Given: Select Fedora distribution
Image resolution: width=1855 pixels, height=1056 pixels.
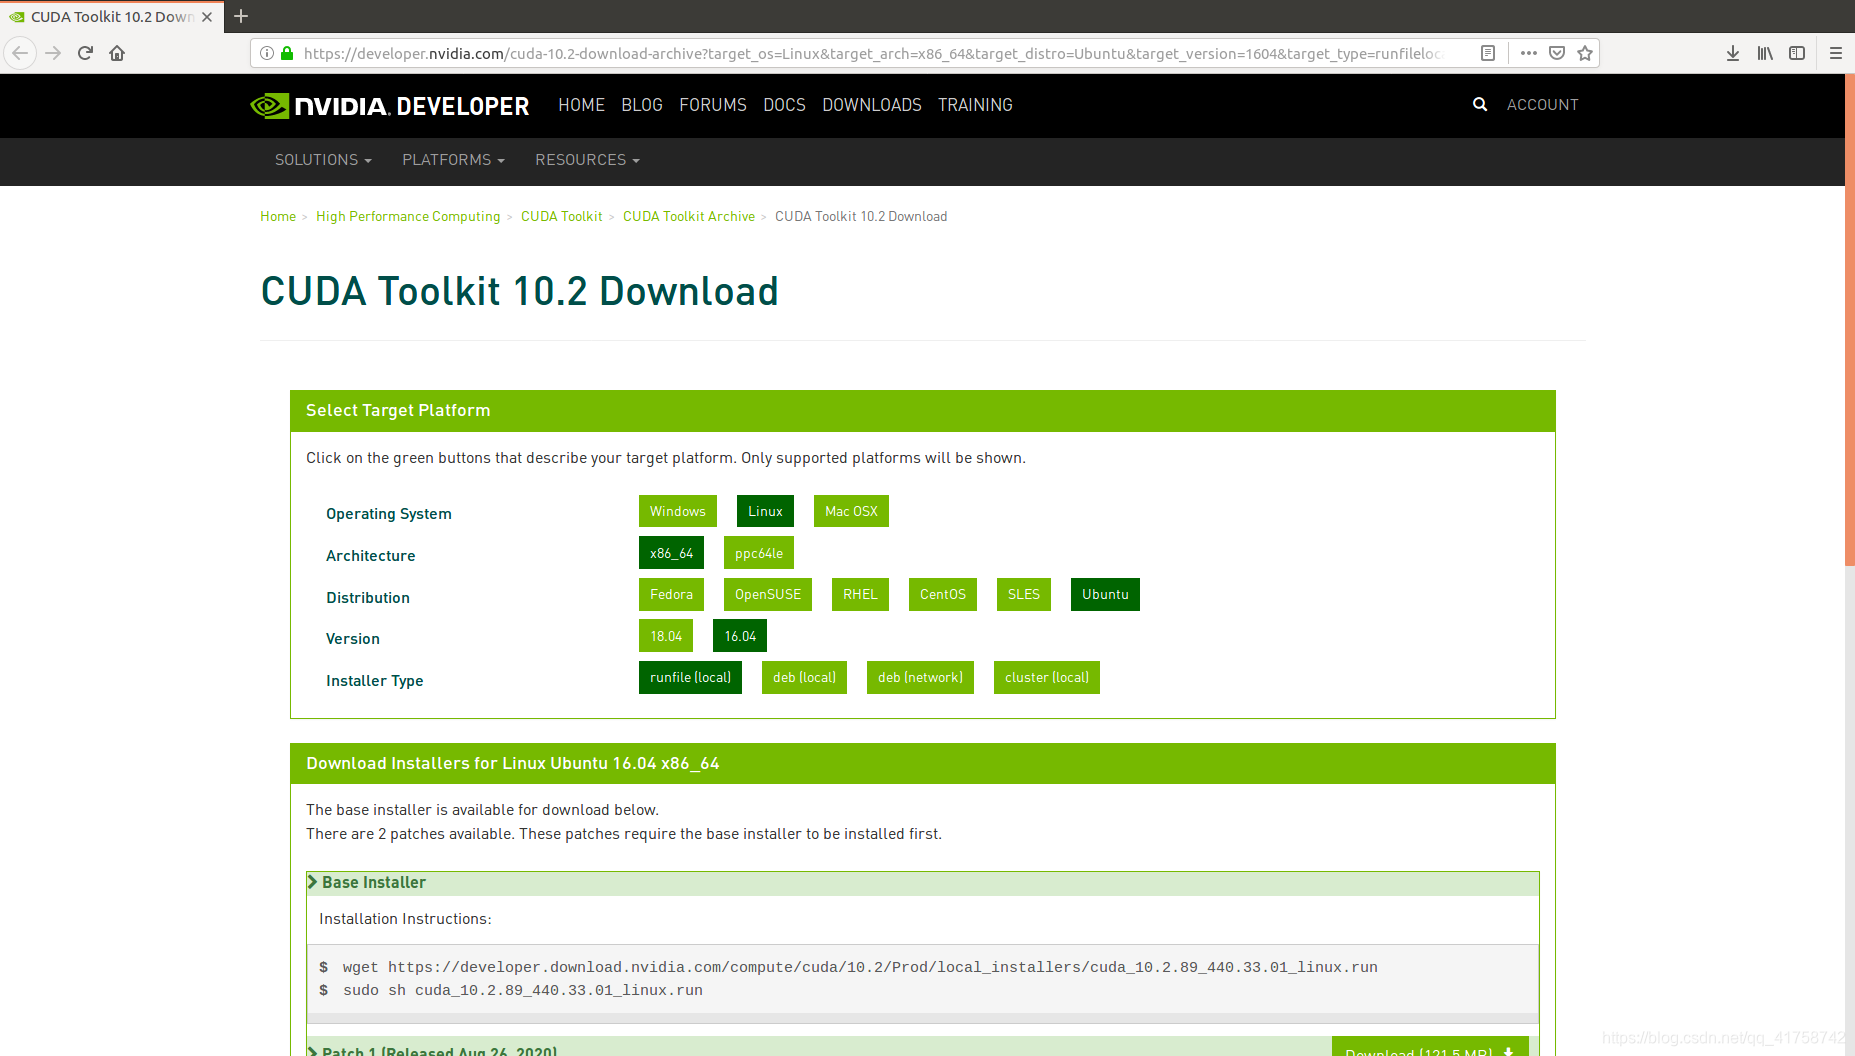Looking at the screenshot, I should tap(671, 594).
